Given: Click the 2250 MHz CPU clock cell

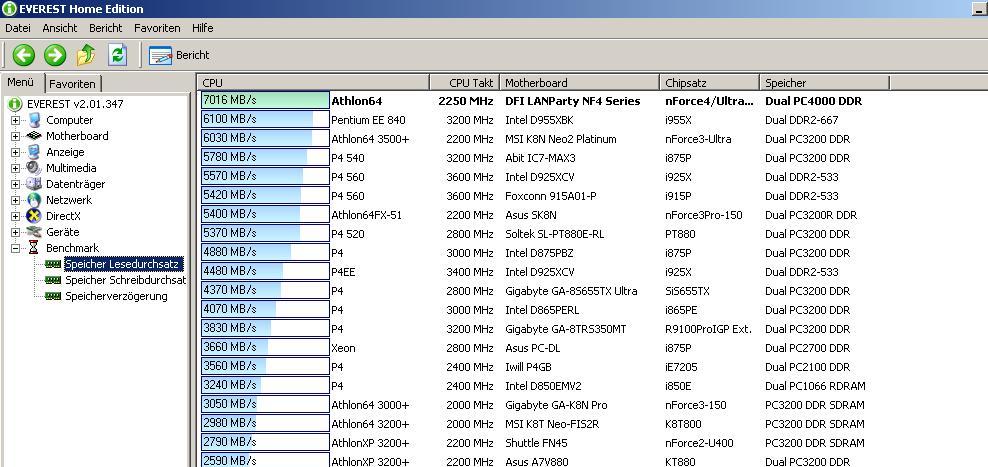Looking at the screenshot, I should tap(466, 101).
